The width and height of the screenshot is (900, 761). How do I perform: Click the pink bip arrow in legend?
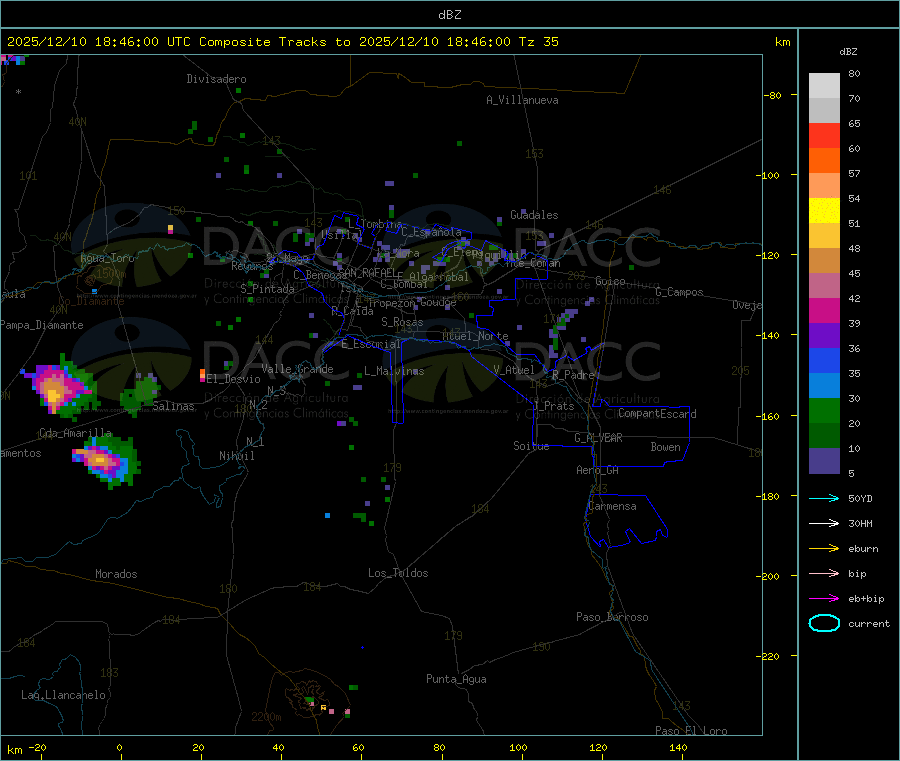[x=824, y=573]
